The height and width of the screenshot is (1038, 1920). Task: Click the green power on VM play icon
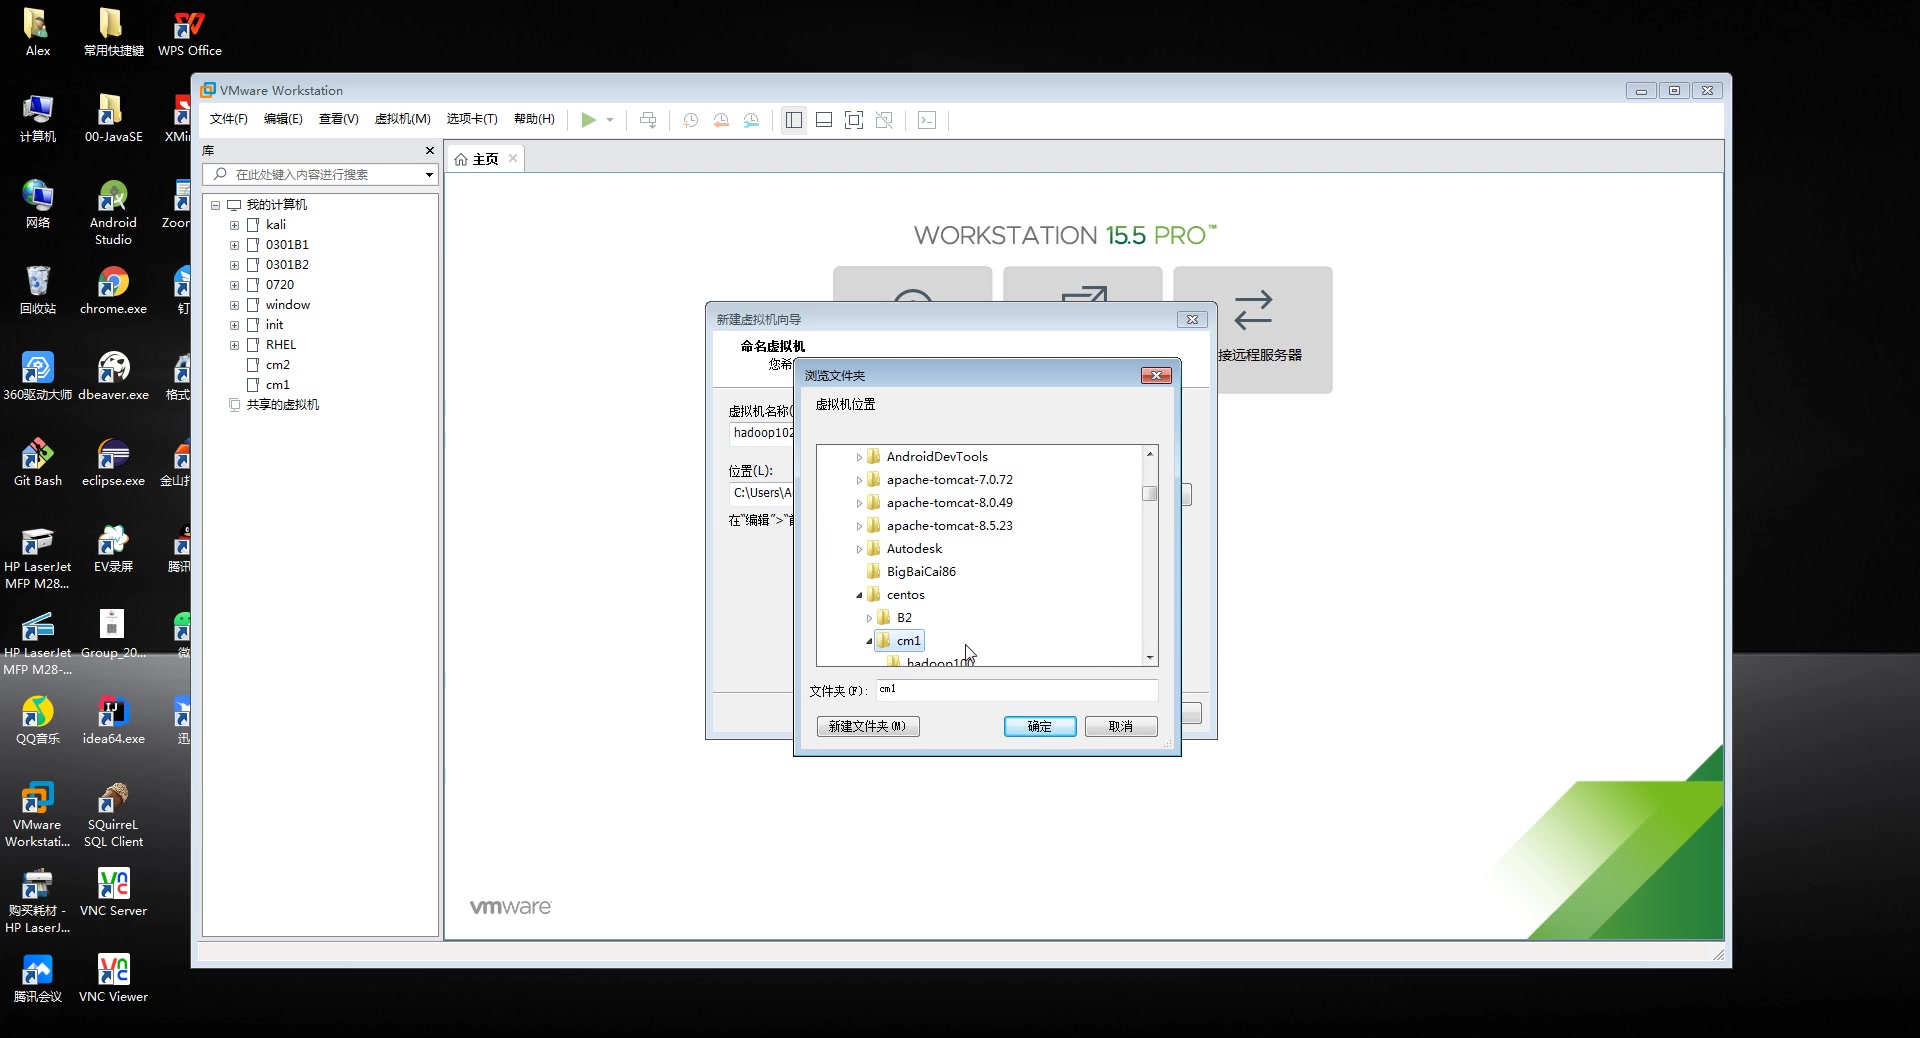[x=588, y=120]
